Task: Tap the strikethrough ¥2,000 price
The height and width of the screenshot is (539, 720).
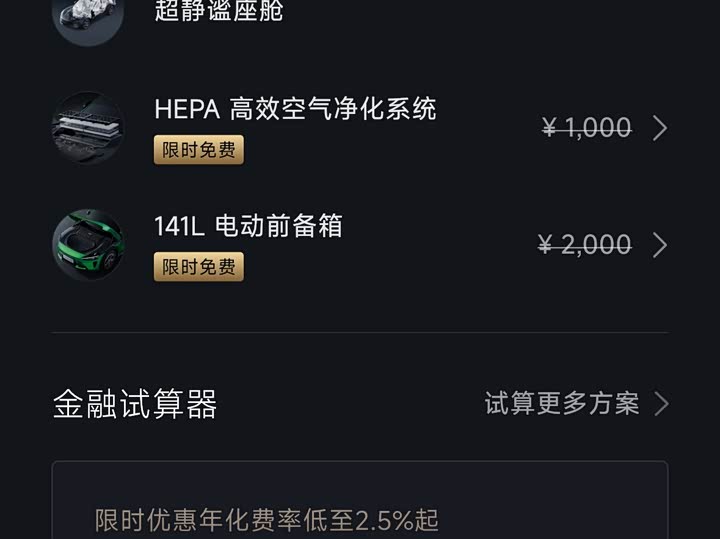Action: coord(585,245)
